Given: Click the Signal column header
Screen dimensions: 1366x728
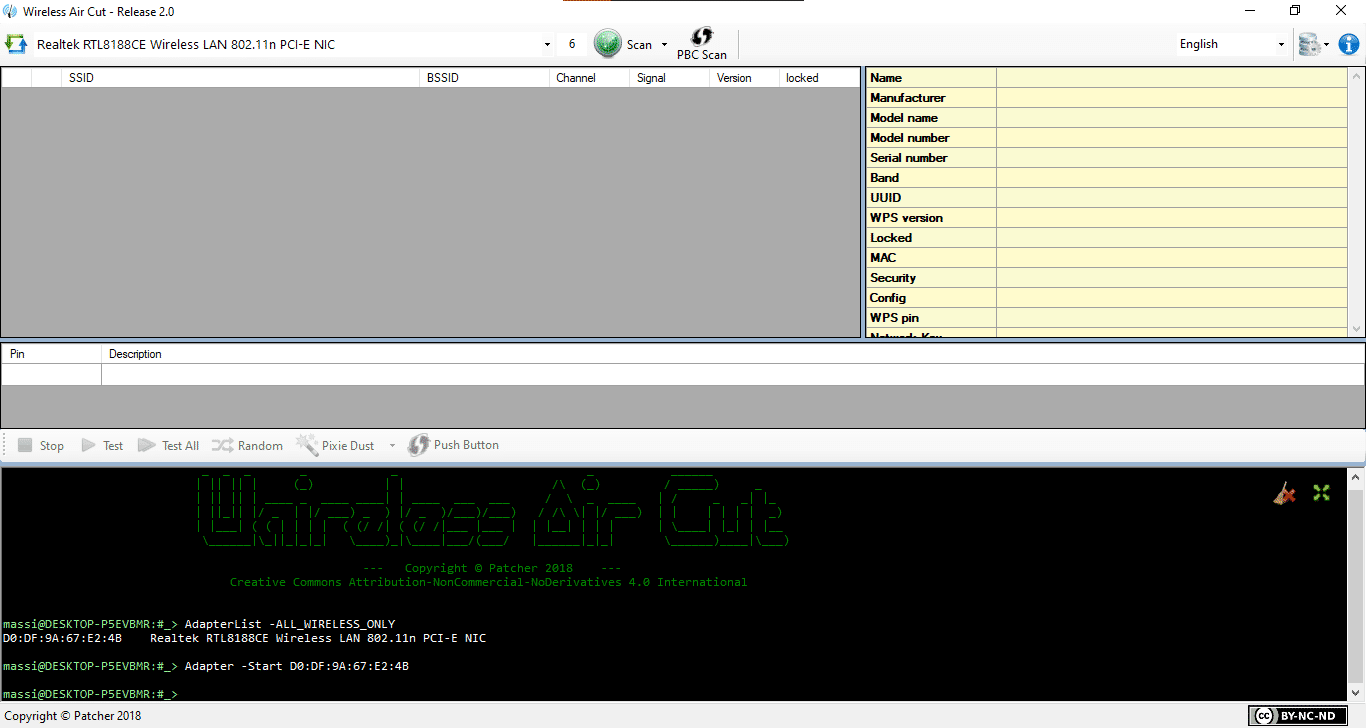Looking at the screenshot, I should click(669, 78).
